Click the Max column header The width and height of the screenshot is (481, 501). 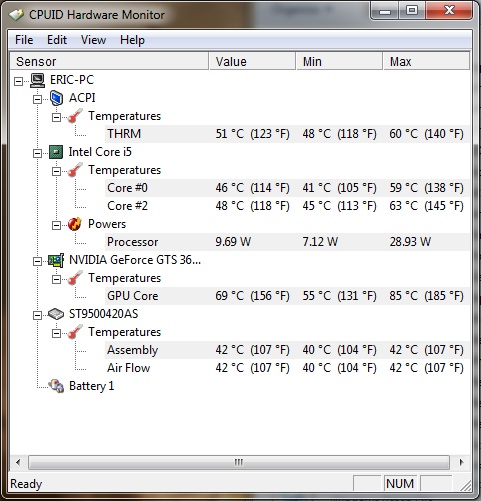tap(426, 61)
